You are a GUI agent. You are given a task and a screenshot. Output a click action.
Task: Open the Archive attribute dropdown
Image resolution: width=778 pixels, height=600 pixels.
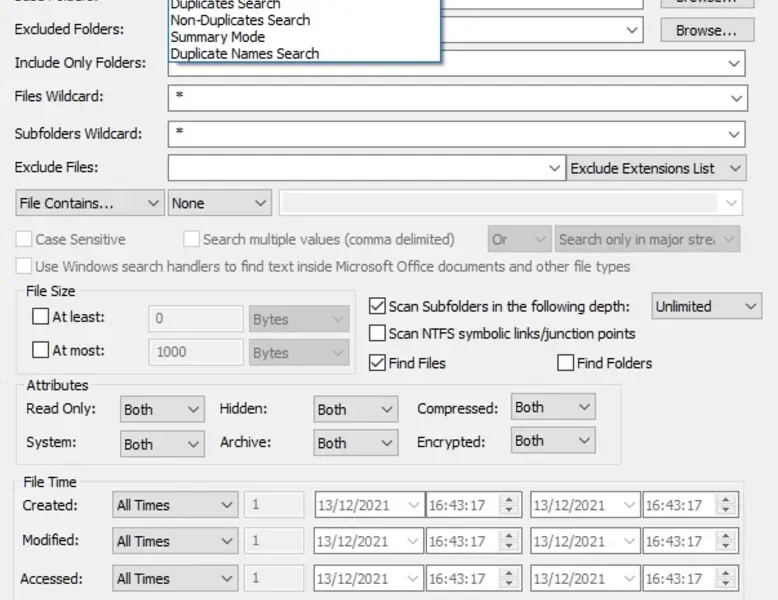click(x=356, y=443)
